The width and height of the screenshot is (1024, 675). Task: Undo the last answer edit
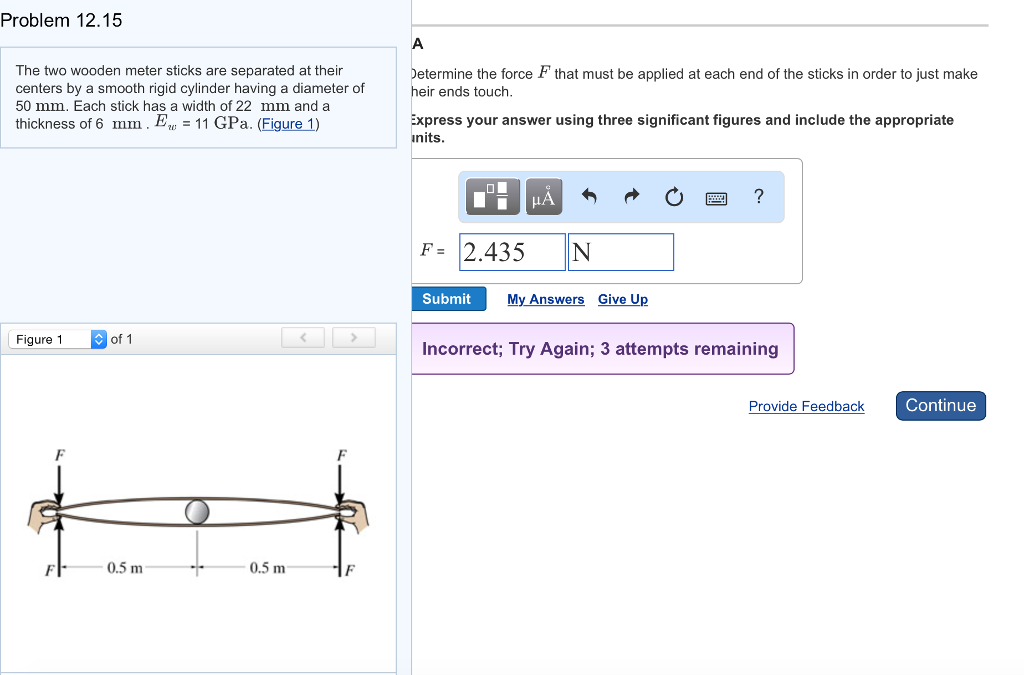(589, 196)
